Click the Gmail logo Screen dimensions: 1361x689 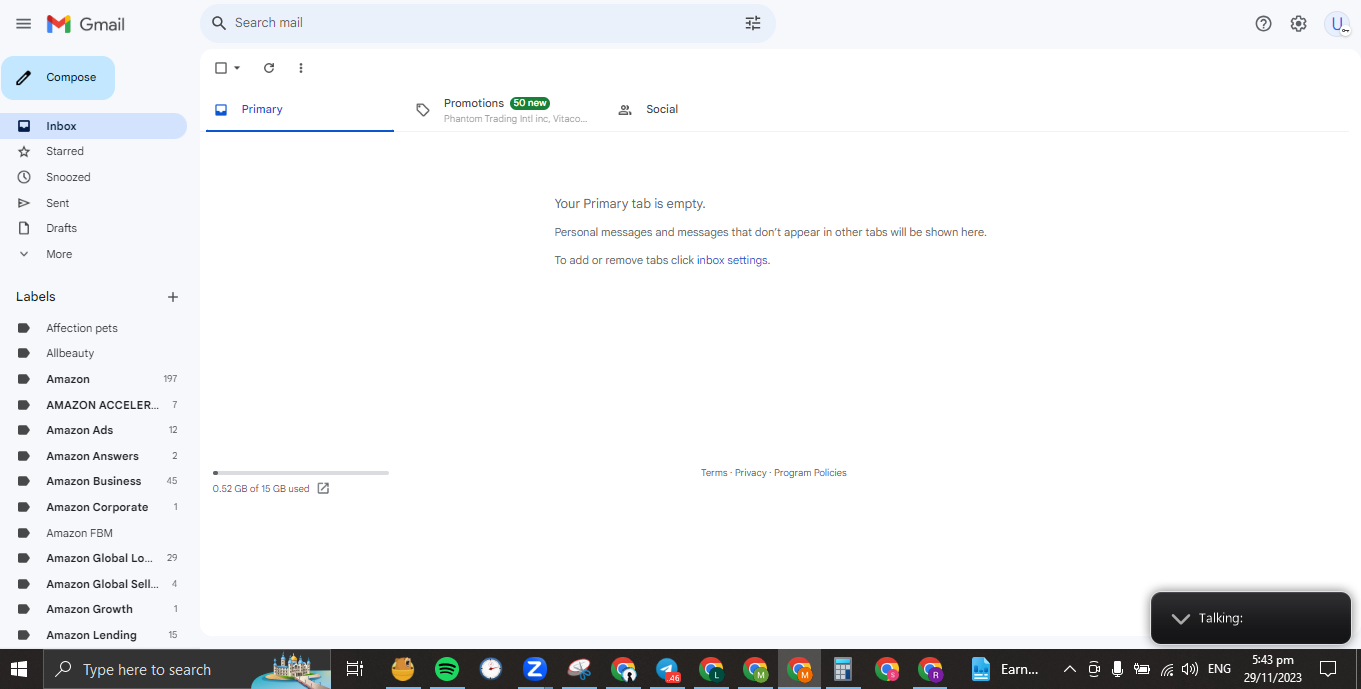[86, 23]
